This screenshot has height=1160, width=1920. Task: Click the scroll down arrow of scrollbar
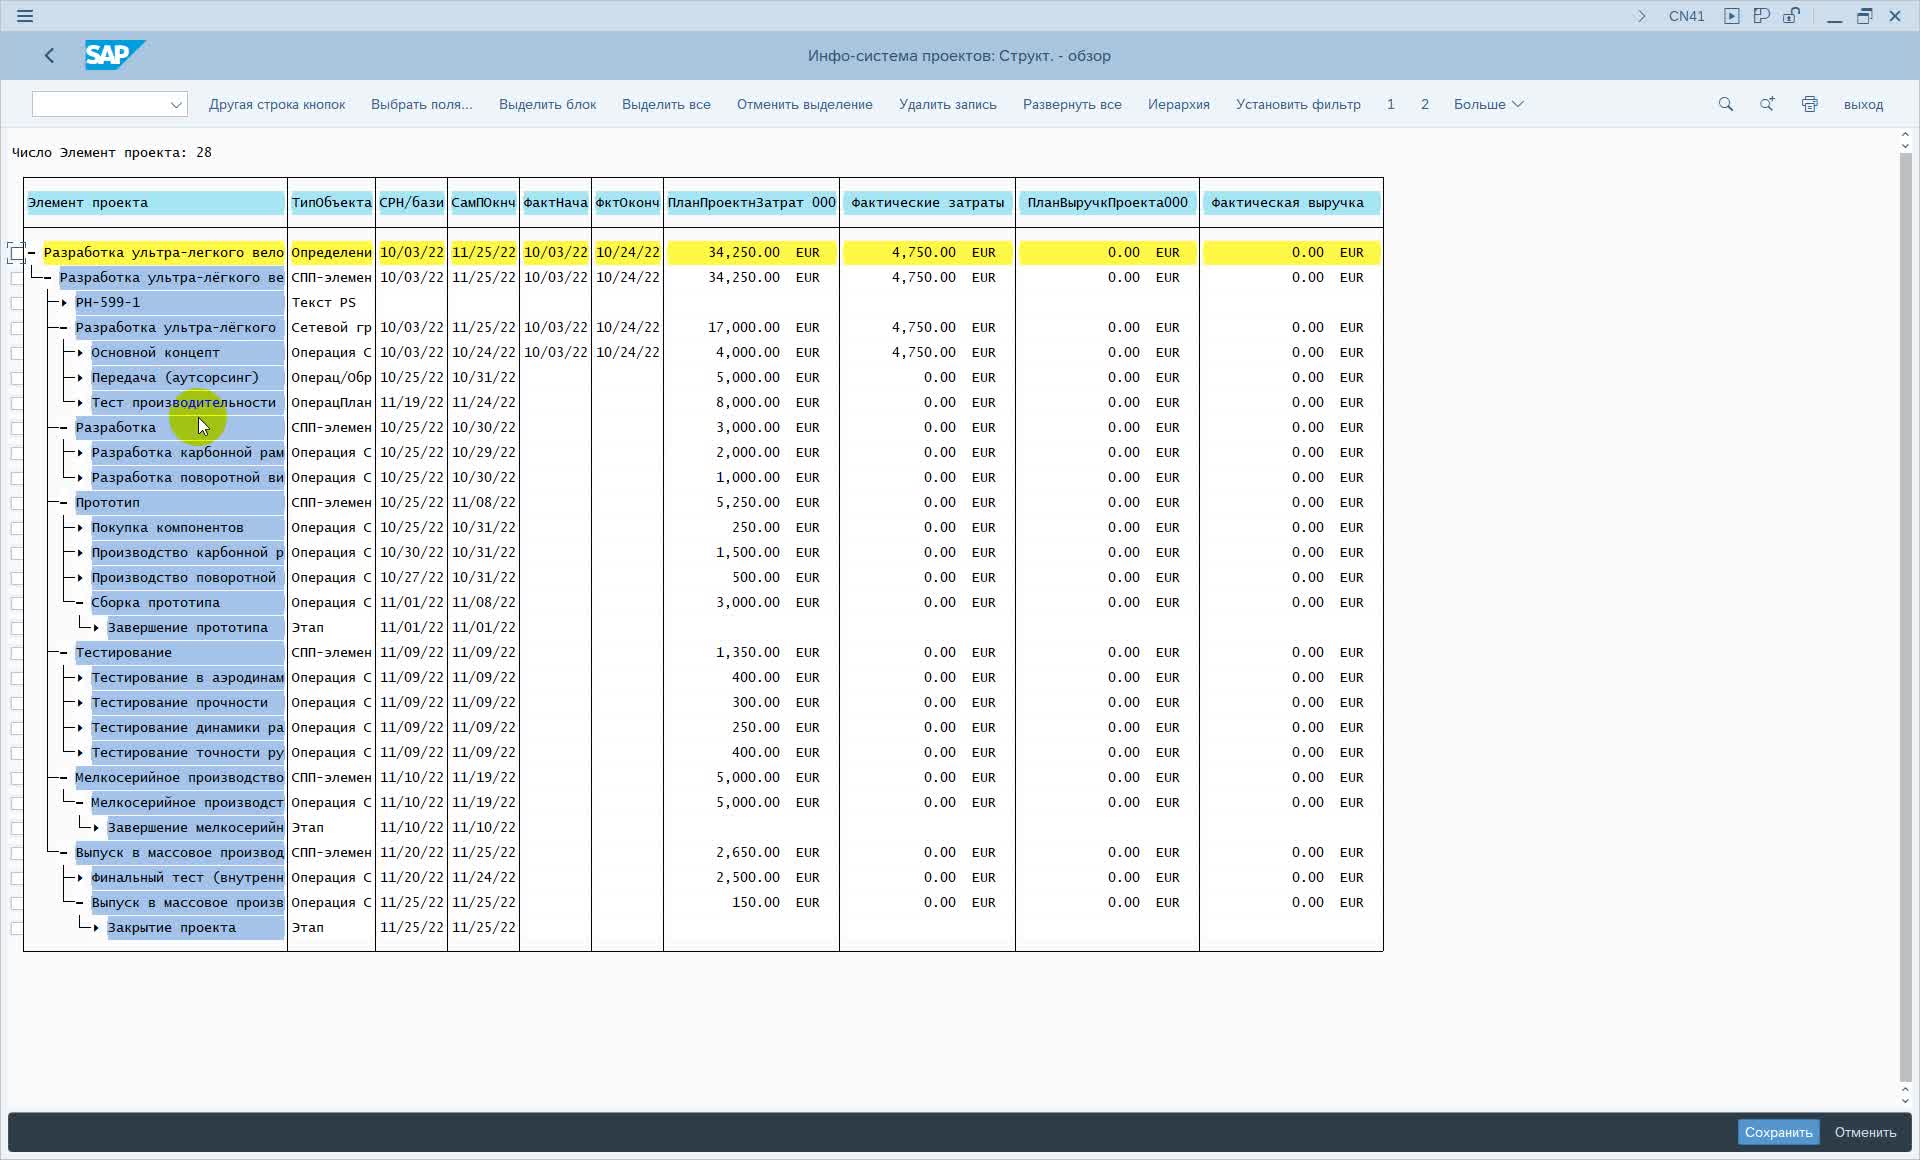click(x=1905, y=1100)
